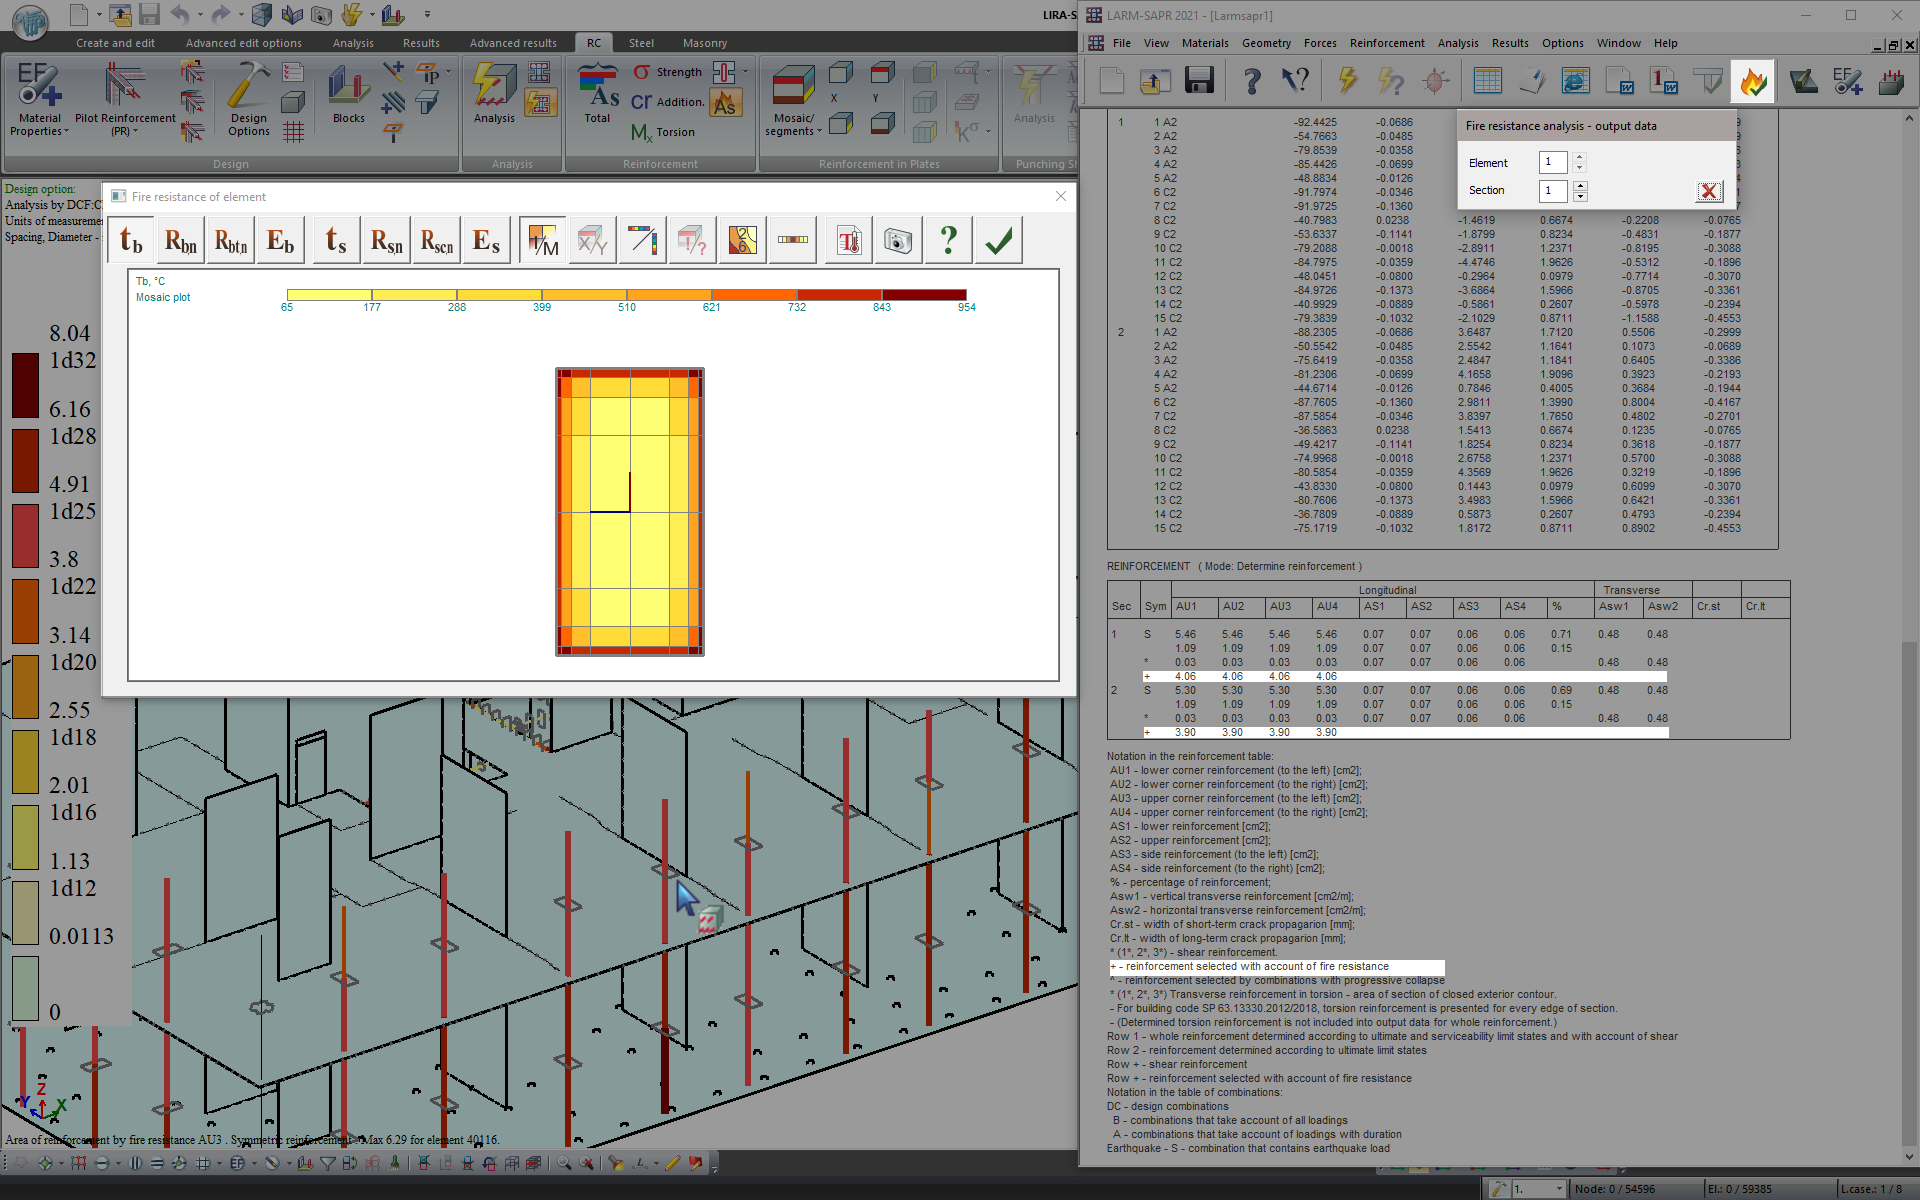Click the fire resistance analysis flame icon
The height and width of the screenshot is (1200, 1920).
point(1753,82)
